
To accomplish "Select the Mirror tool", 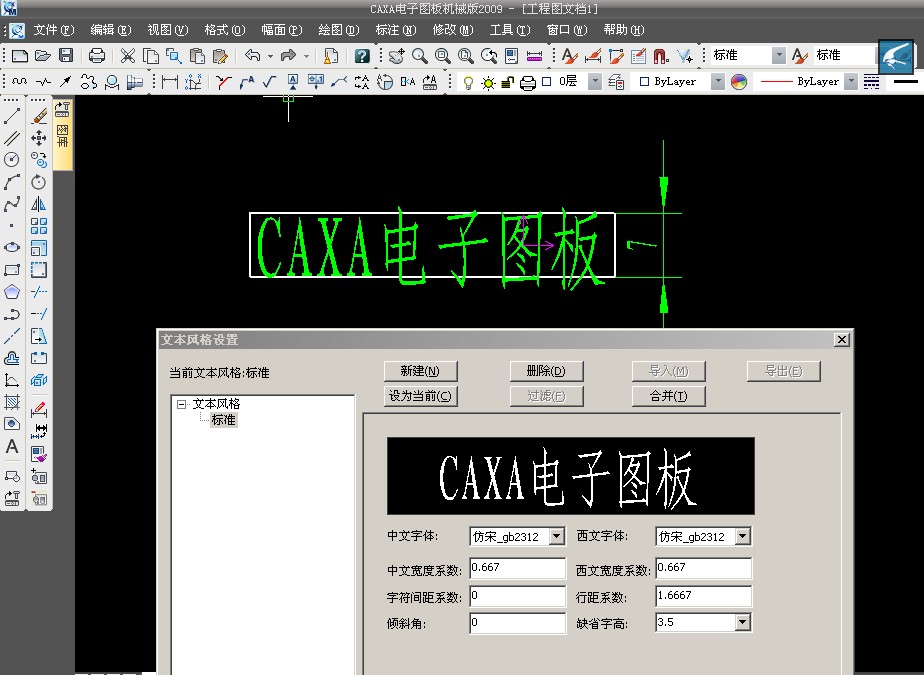I will coord(39,204).
